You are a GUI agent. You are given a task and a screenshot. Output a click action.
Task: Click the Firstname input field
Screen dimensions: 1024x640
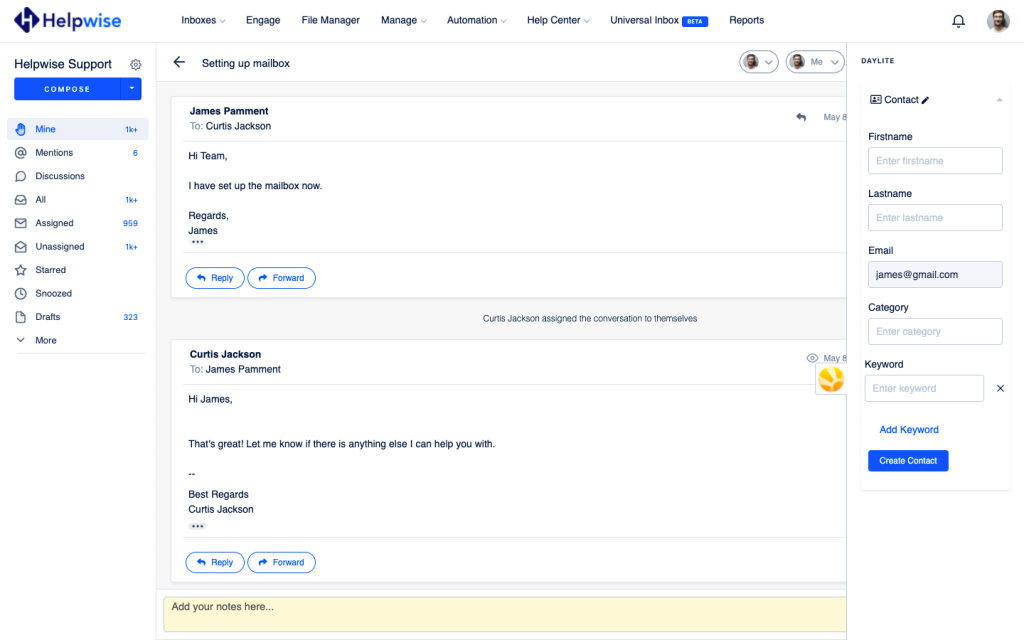(935, 161)
